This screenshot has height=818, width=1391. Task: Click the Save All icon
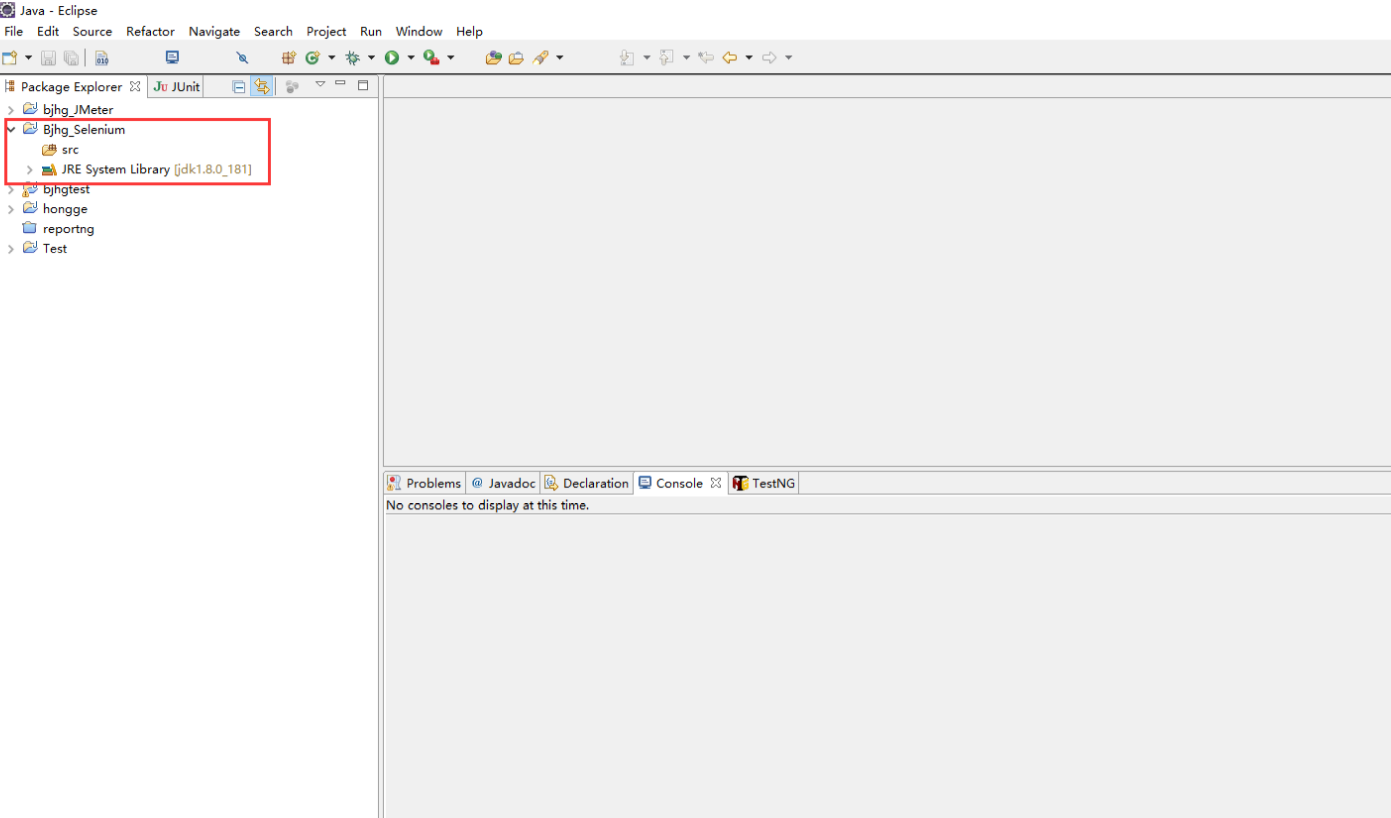[71, 58]
